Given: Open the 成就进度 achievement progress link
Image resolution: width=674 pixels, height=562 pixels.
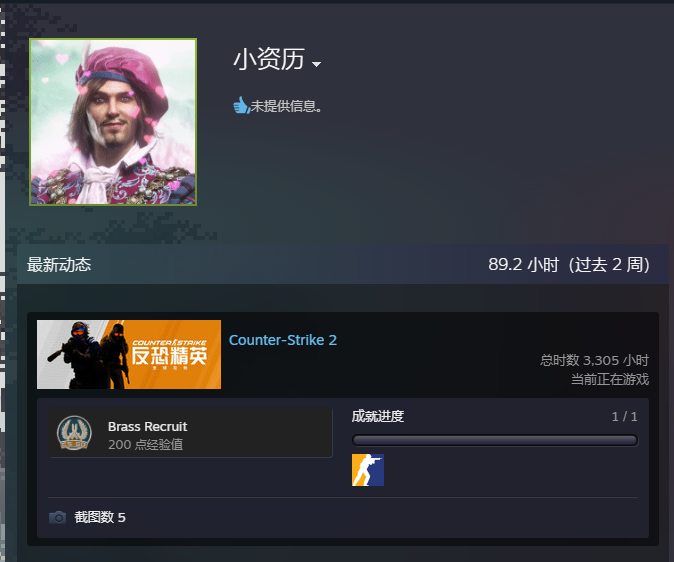Looking at the screenshot, I should pos(378,416).
